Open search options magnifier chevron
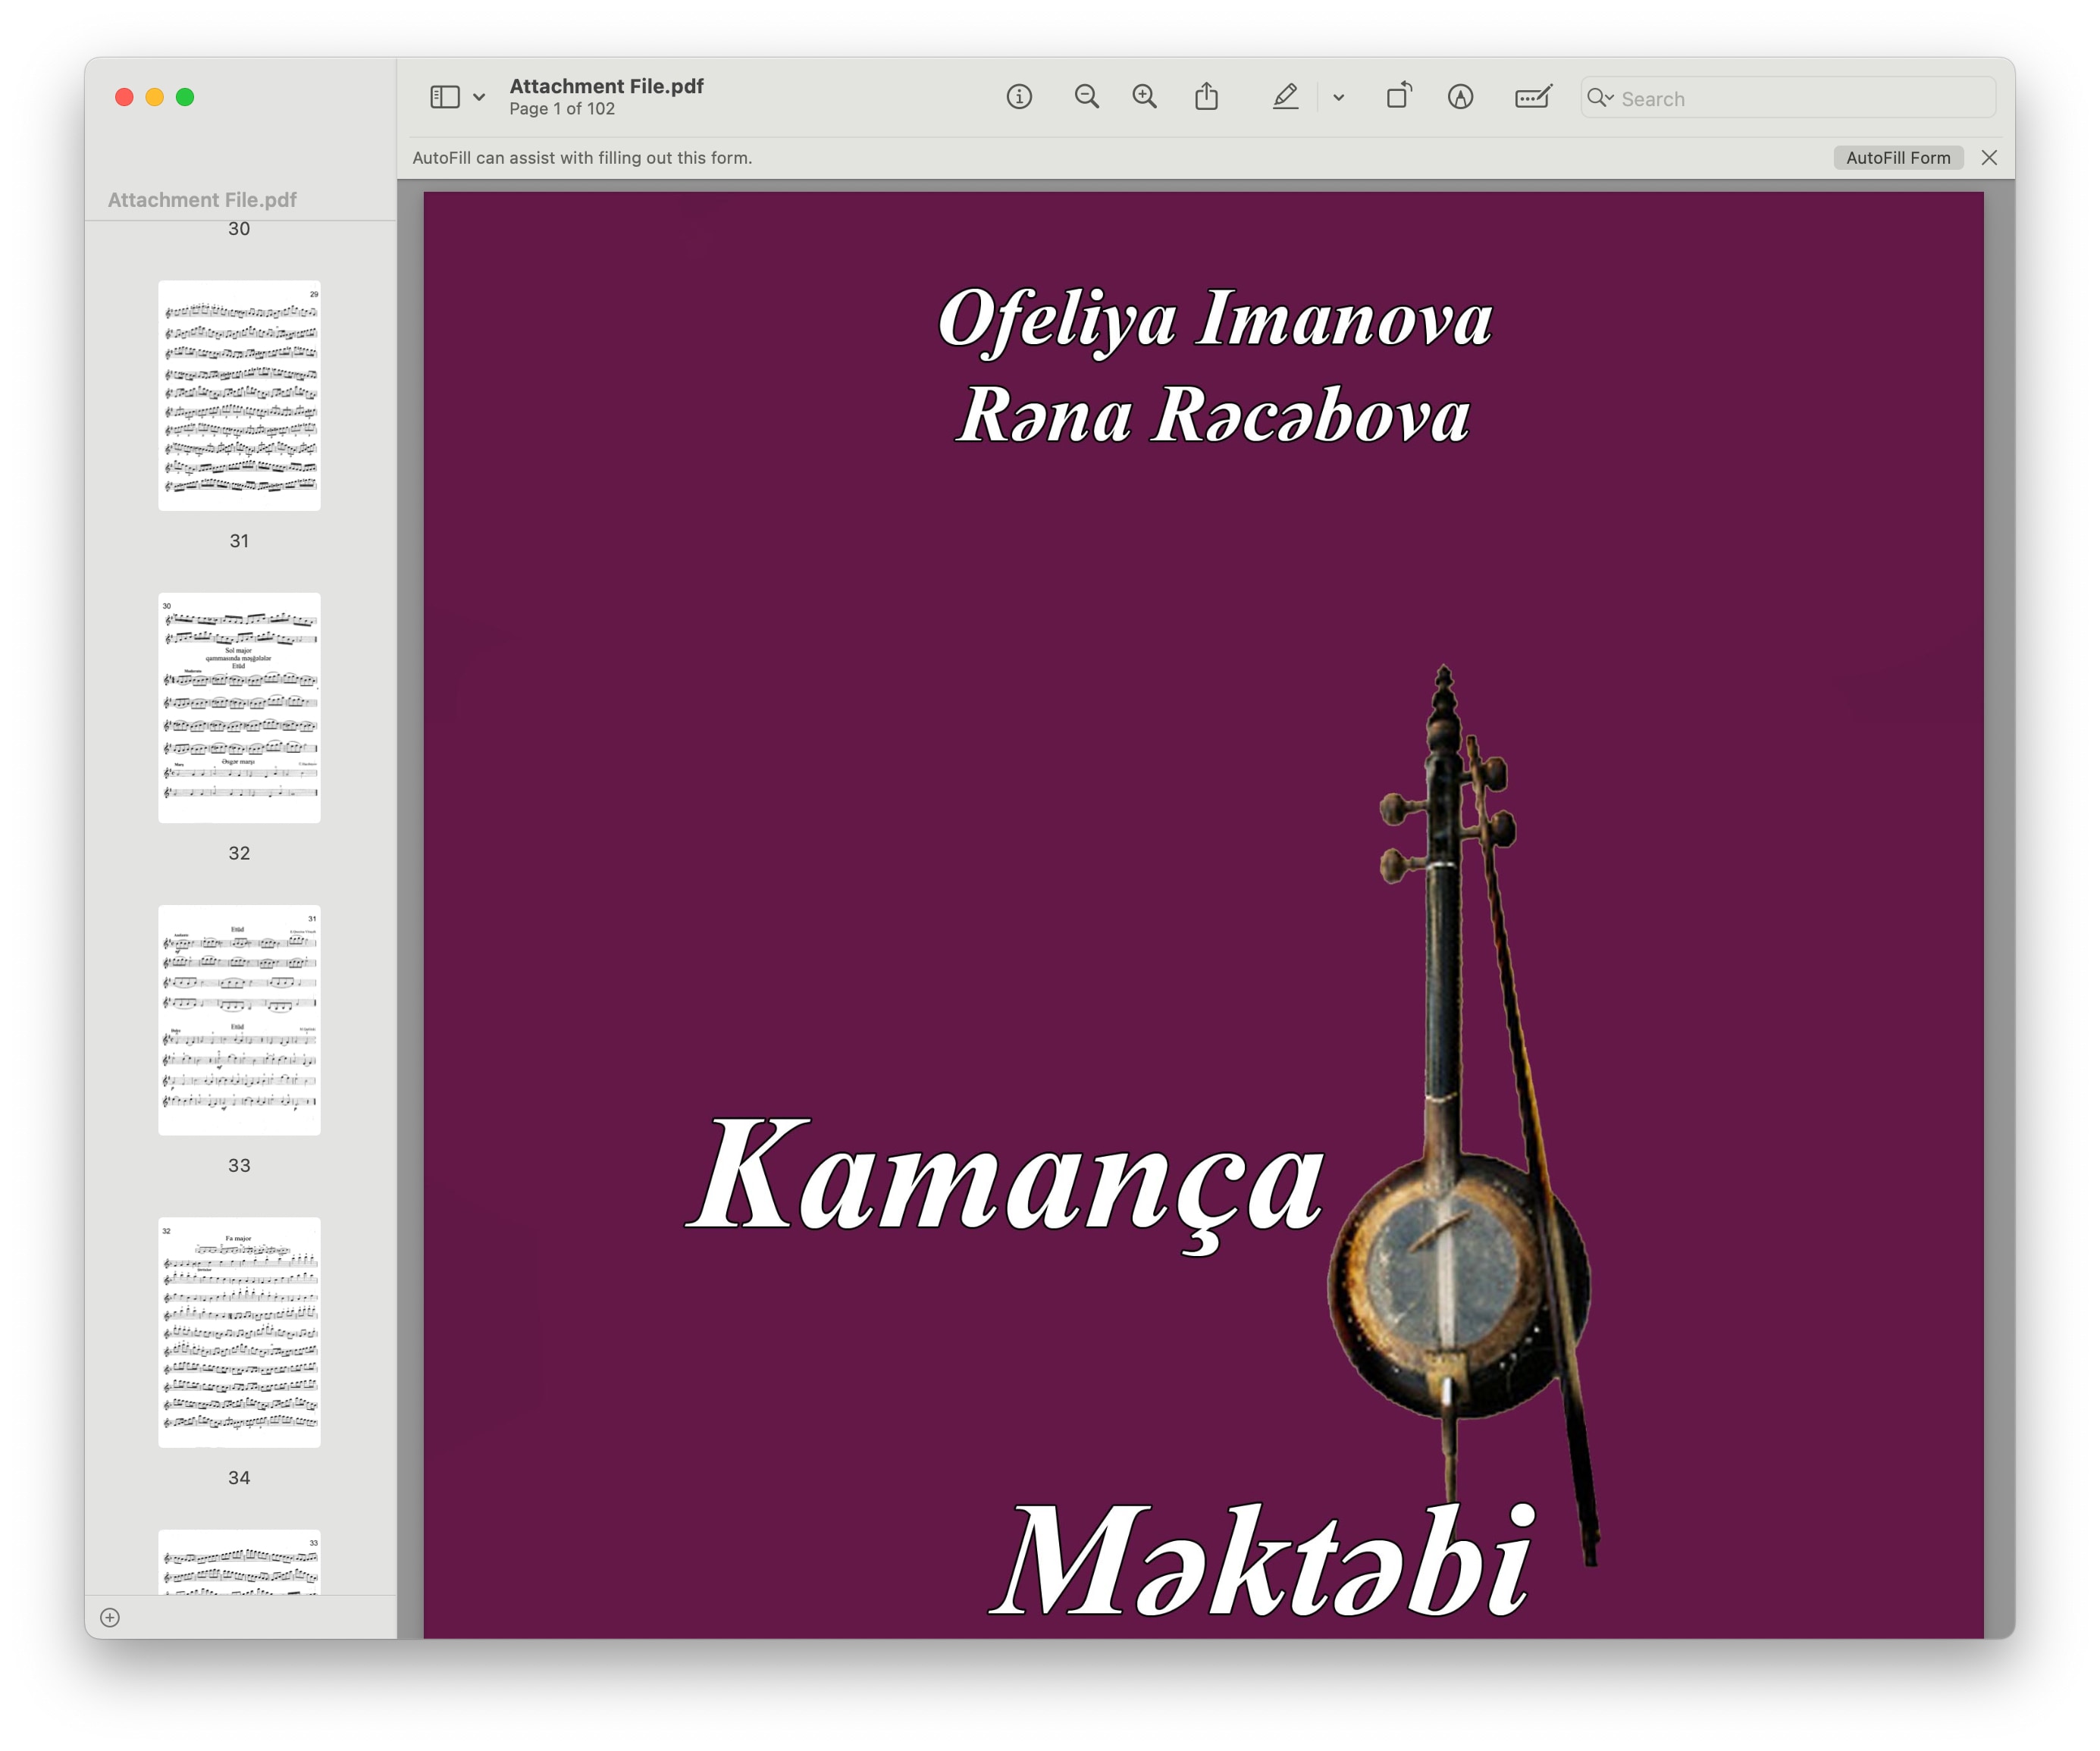2100x1751 pixels. [1600, 98]
